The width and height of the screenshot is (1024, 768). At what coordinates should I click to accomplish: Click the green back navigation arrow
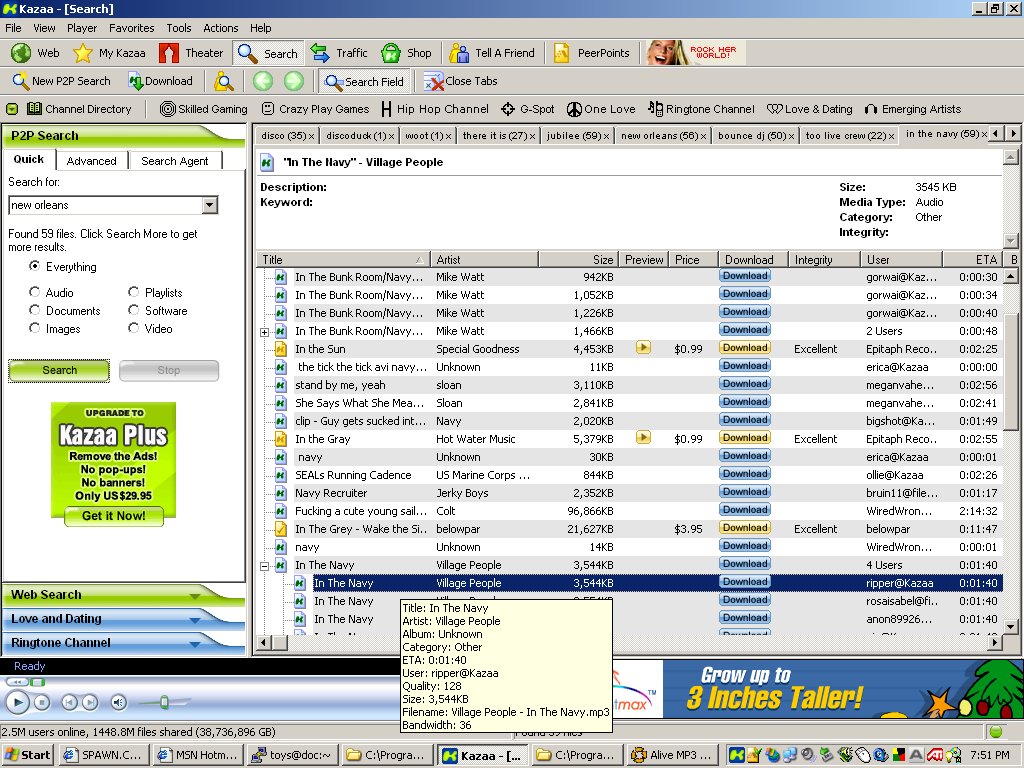click(262, 82)
